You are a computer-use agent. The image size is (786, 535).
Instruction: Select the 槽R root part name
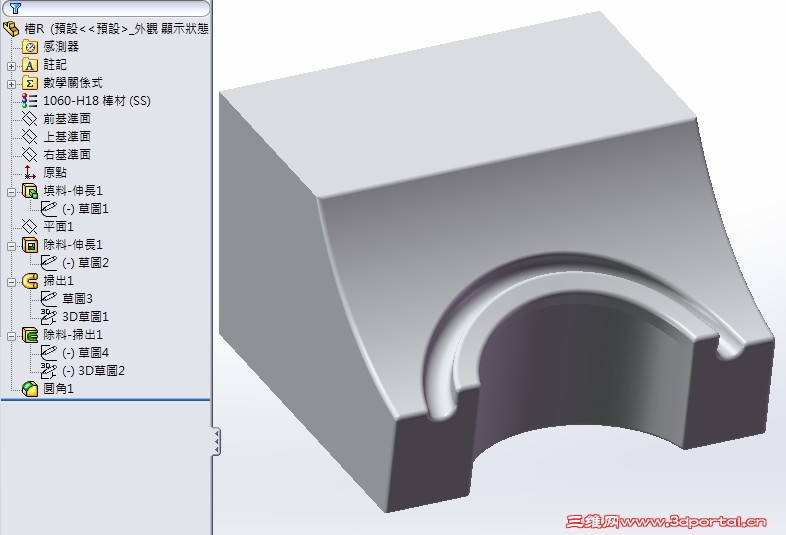click(34, 29)
